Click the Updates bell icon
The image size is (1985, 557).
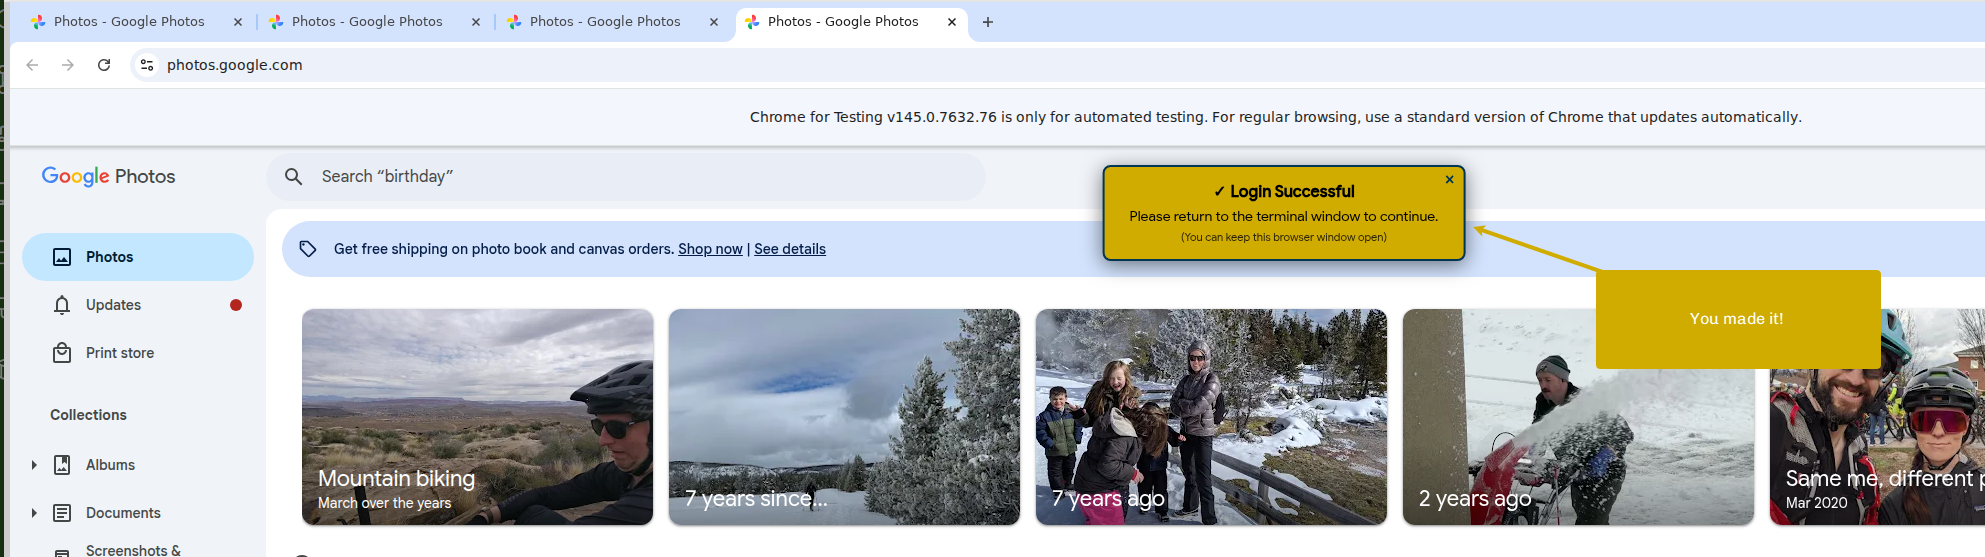point(62,305)
